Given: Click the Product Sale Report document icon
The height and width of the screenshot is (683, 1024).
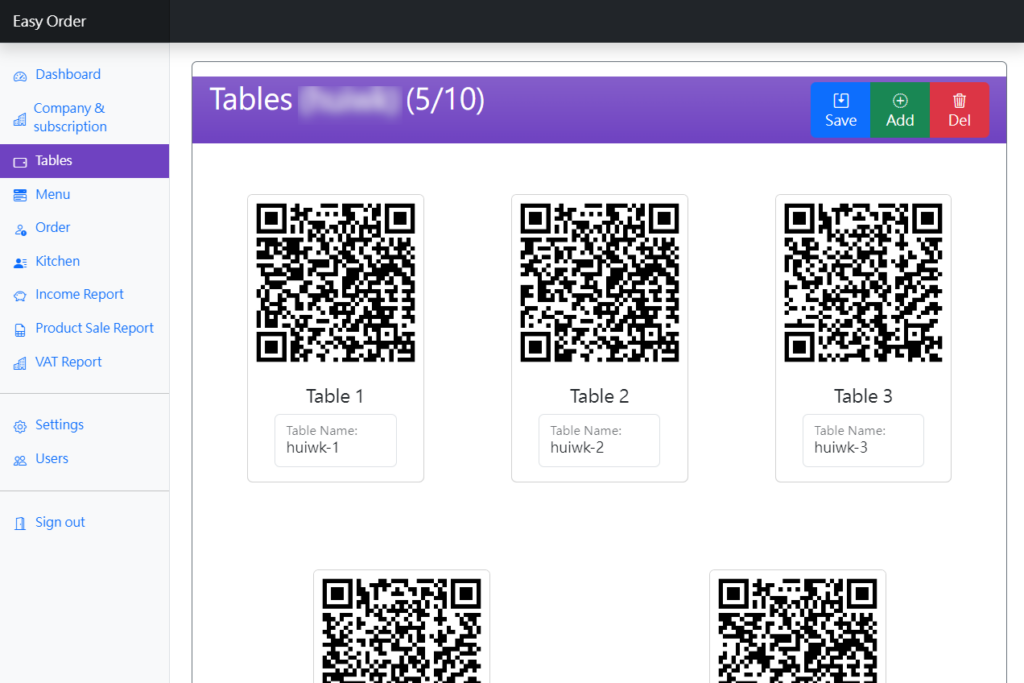Looking at the screenshot, I should pos(20,330).
